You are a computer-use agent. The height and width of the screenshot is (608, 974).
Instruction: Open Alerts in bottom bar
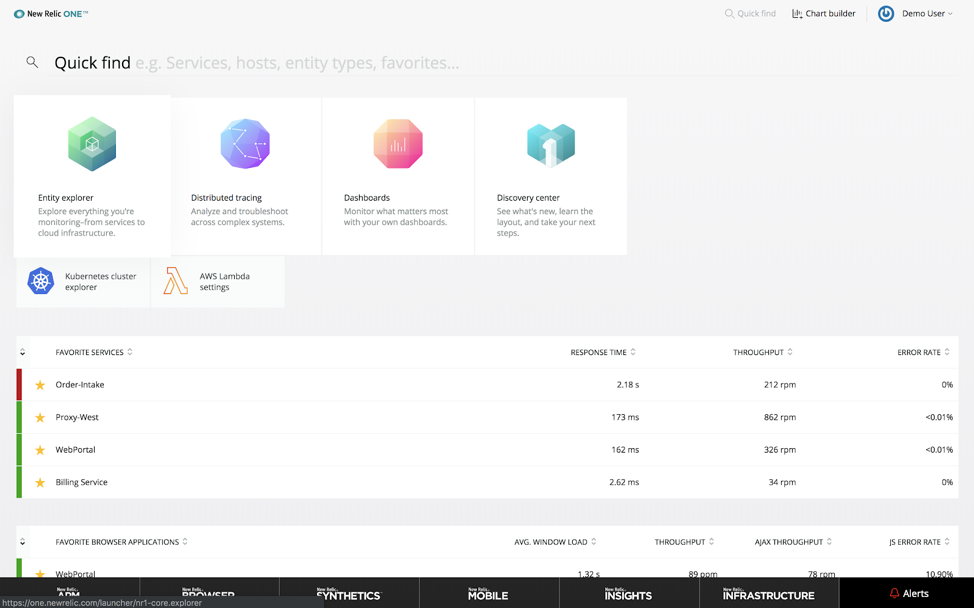coord(907,593)
